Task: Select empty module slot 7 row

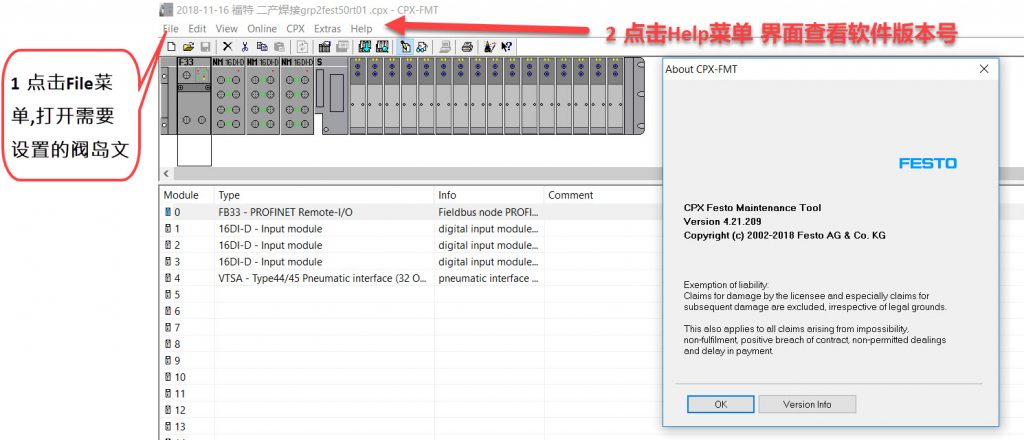Action: click(x=411, y=328)
